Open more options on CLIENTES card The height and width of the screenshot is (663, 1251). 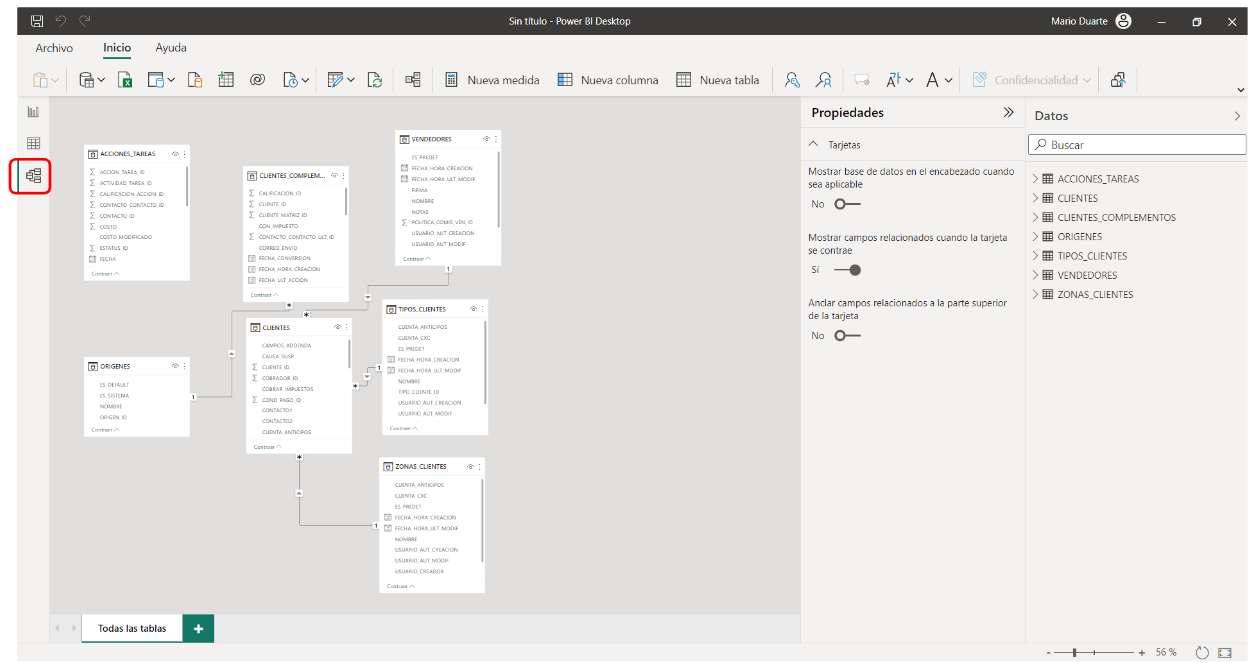(347, 327)
